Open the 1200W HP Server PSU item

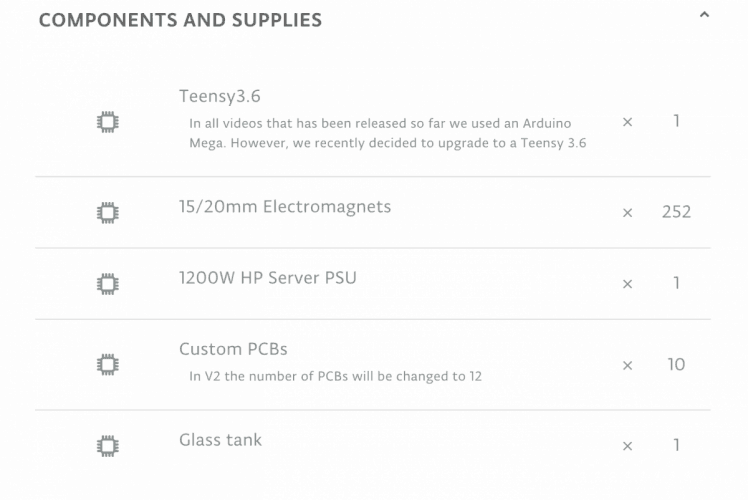pos(267,277)
